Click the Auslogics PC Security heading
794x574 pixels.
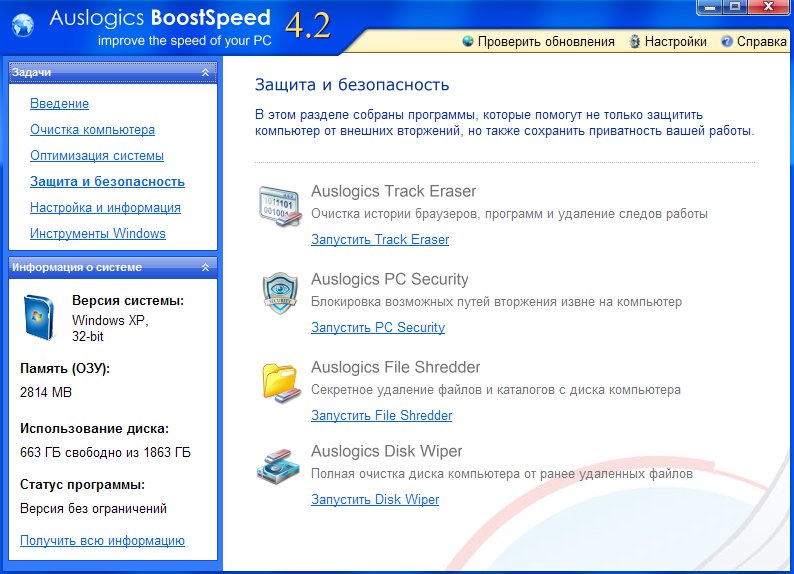tap(389, 279)
